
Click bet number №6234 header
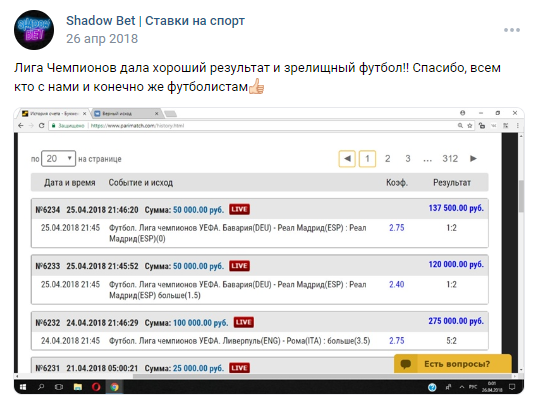pos(48,210)
